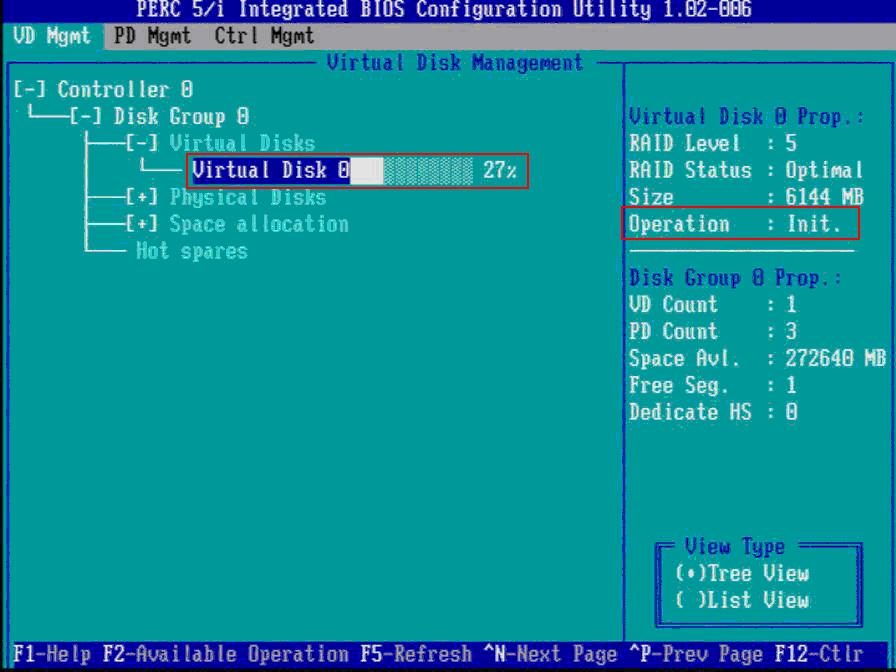This screenshot has height=672, width=896.
Task: Click the RAID Level value 5
Action: point(791,143)
